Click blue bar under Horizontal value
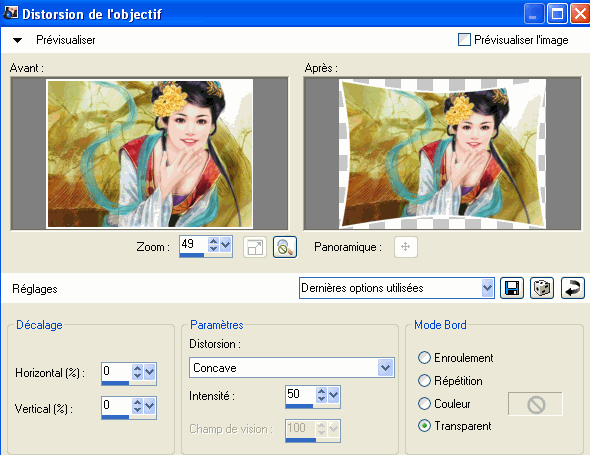Viewport: 590px width, 455px height. point(115,383)
